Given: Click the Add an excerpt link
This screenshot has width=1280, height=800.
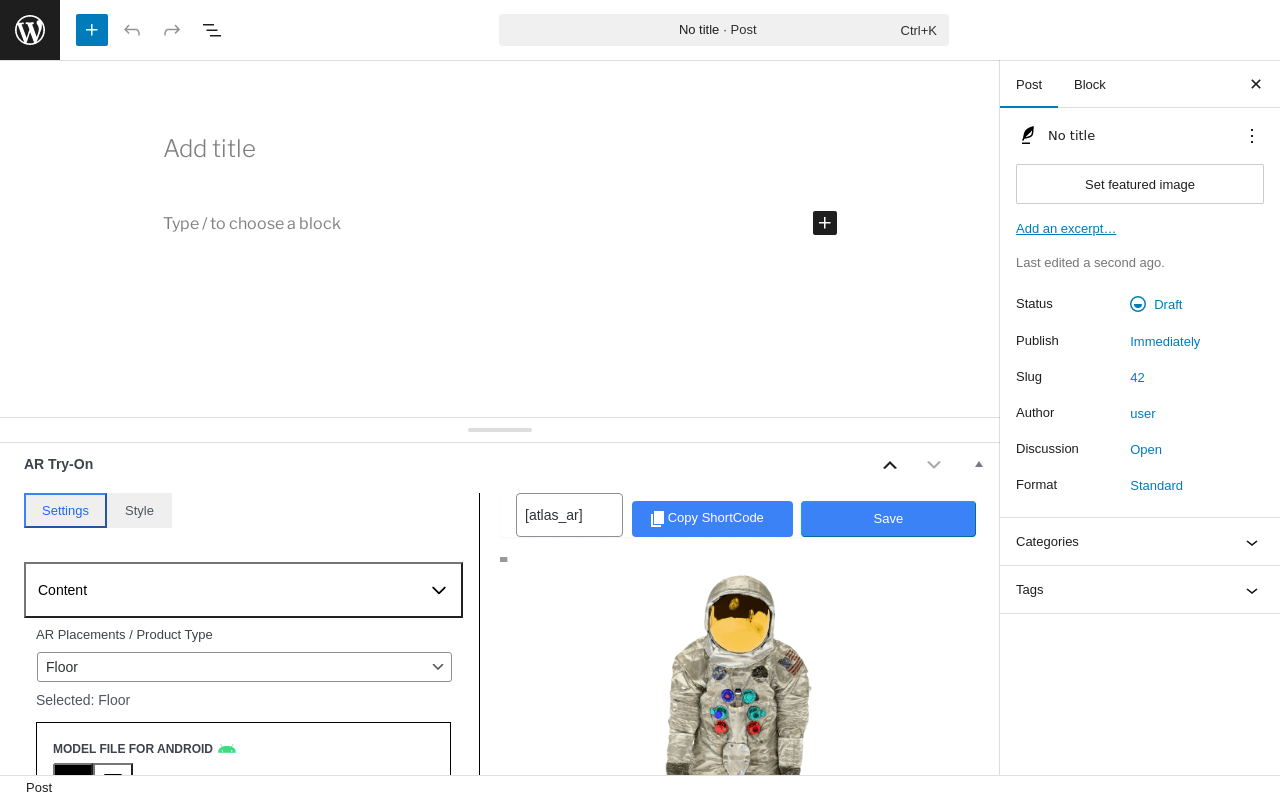Looking at the screenshot, I should click(1066, 228).
